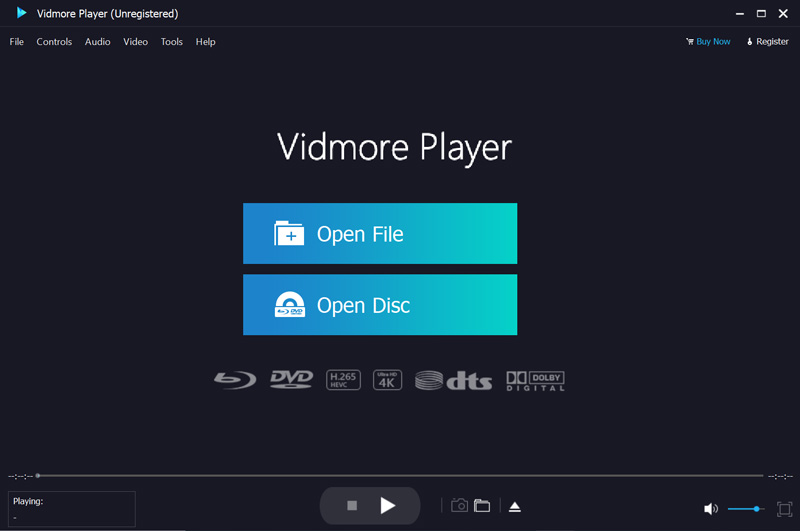Mute audio with the speaker icon
Screen dimensions: 800x531
click(711, 509)
